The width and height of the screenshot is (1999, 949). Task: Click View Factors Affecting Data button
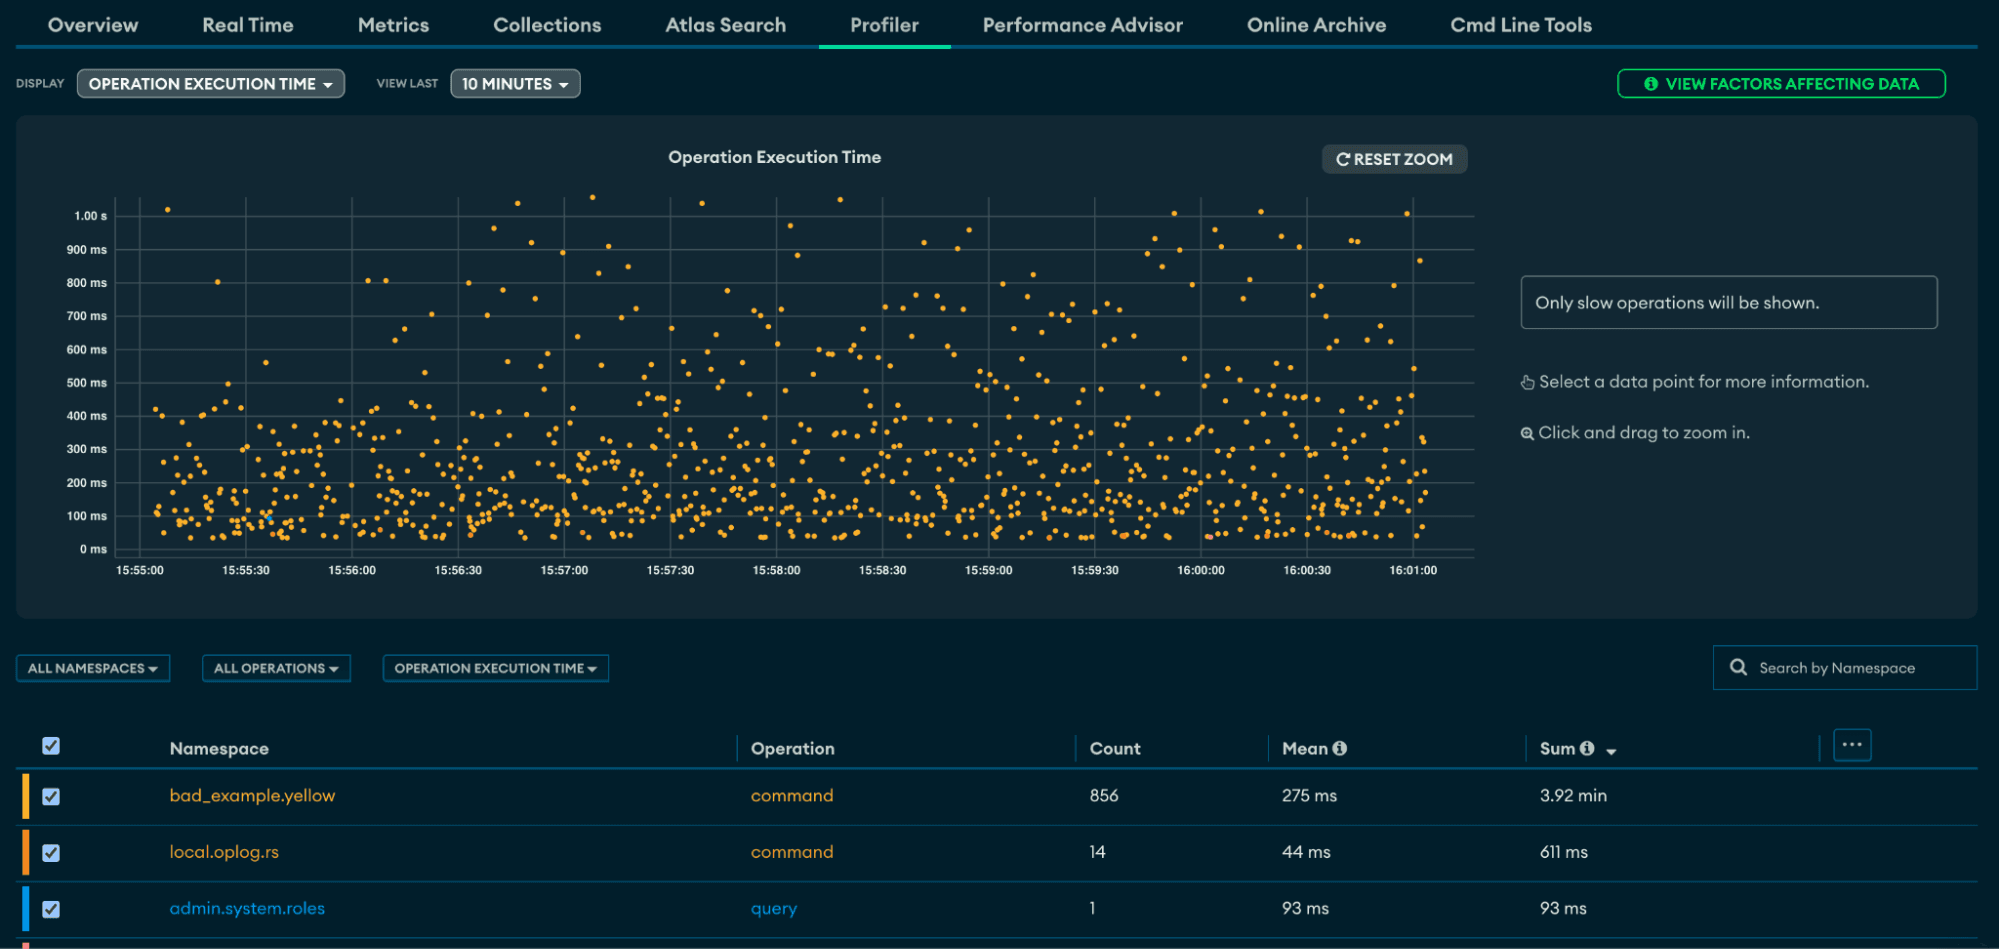coord(1781,84)
